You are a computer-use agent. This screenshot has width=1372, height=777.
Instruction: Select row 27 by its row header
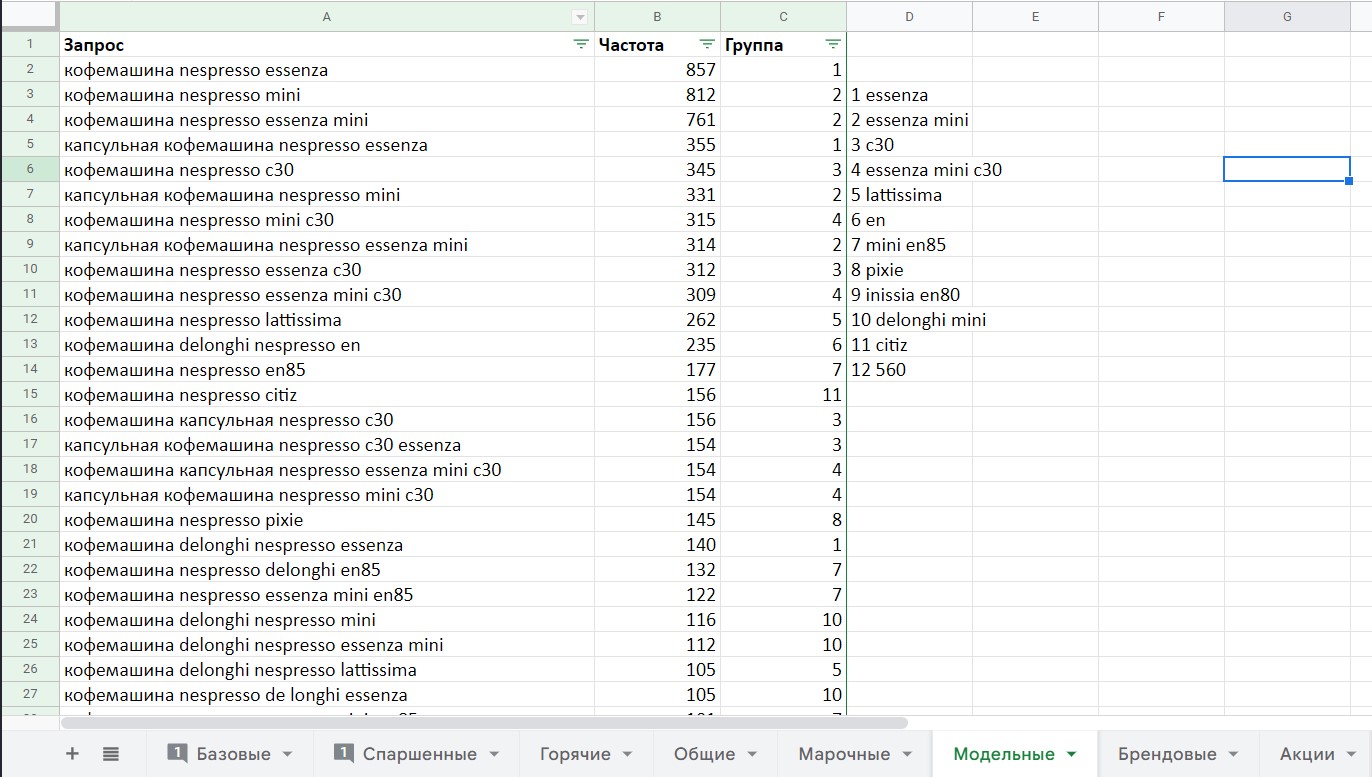(x=30, y=695)
